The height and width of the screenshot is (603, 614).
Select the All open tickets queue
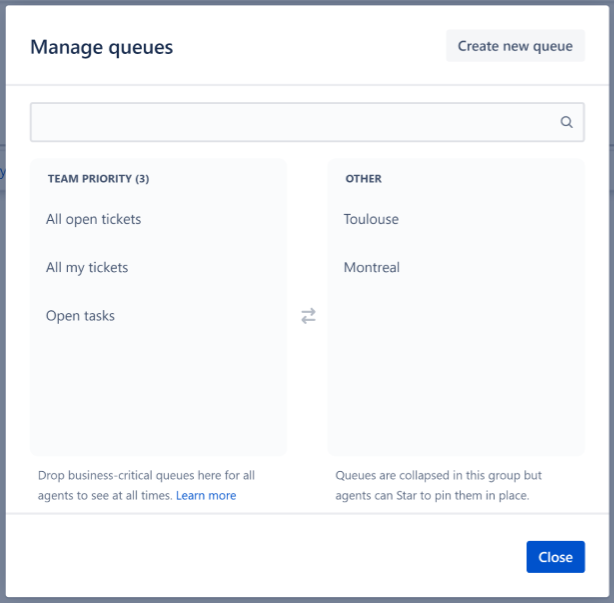(x=94, y=219)
